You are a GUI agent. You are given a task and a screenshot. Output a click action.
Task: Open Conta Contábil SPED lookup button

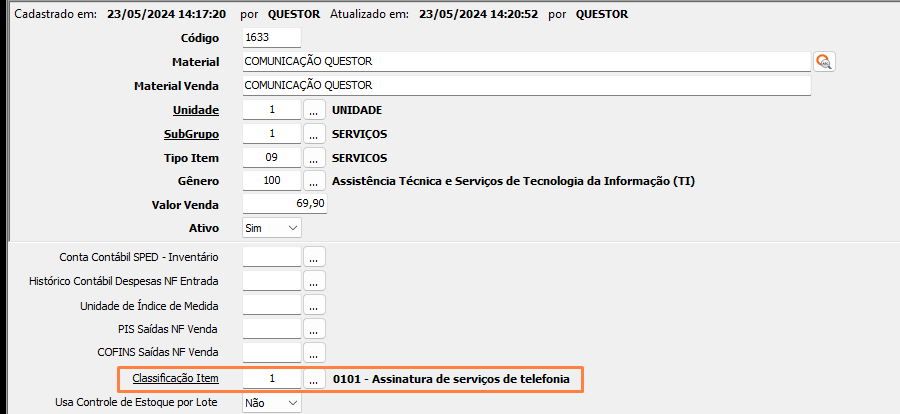[x=314, y=257]
